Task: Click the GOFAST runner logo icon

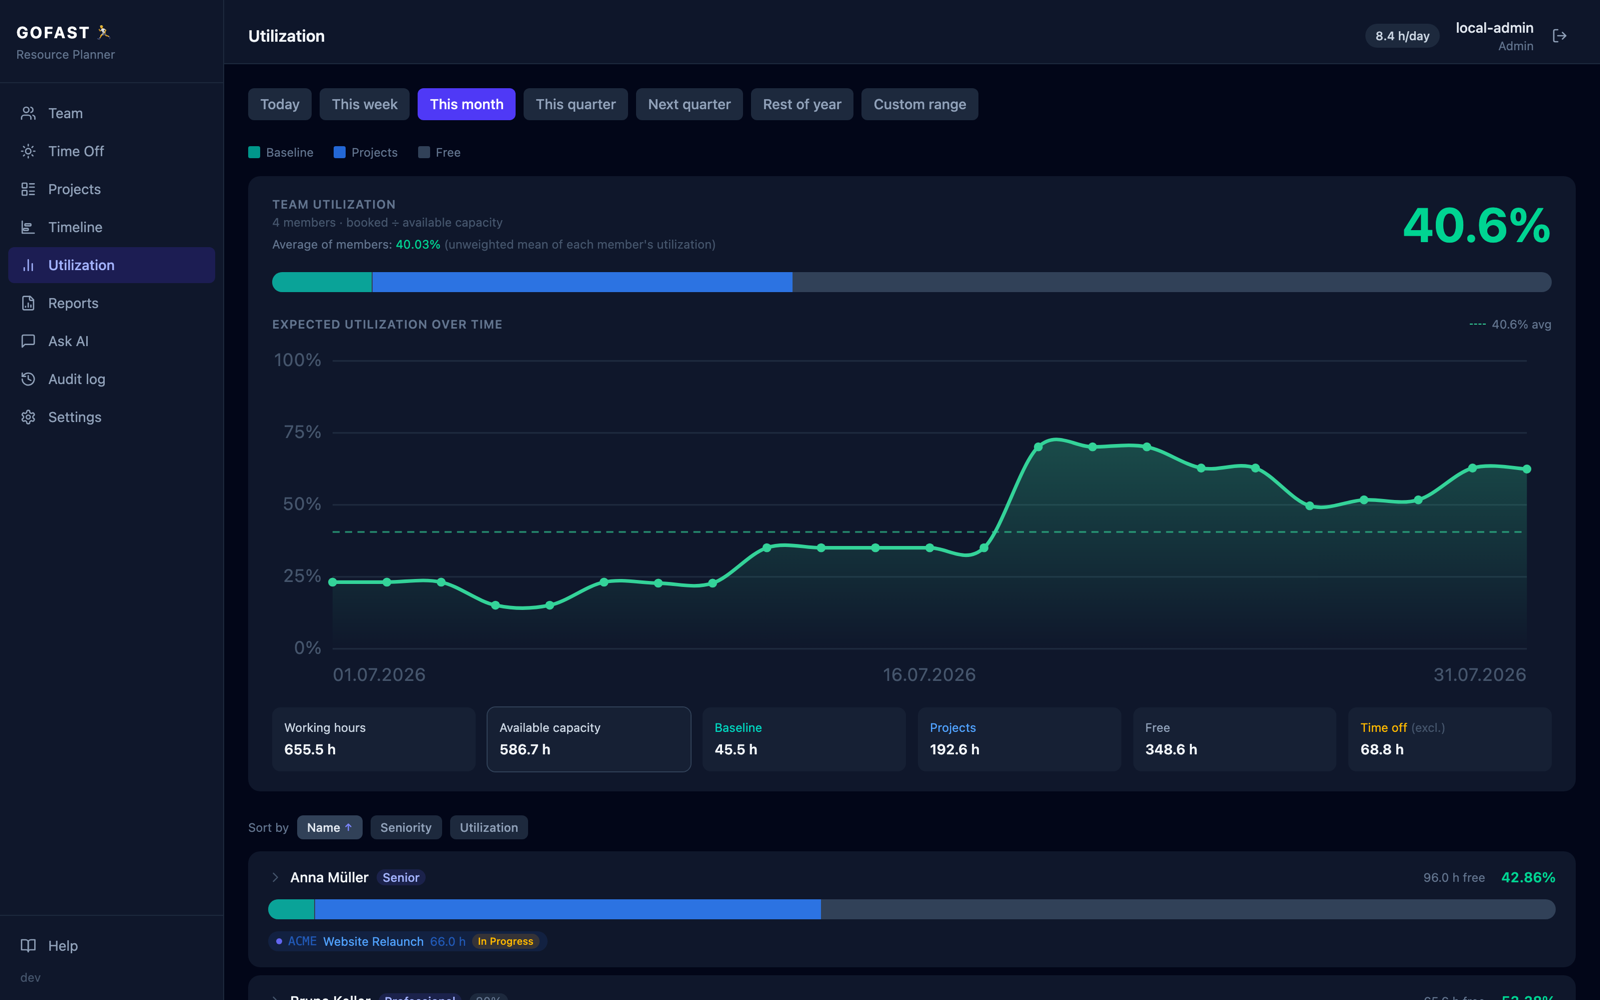Action: pyautogui.click(x=103, y=32)
